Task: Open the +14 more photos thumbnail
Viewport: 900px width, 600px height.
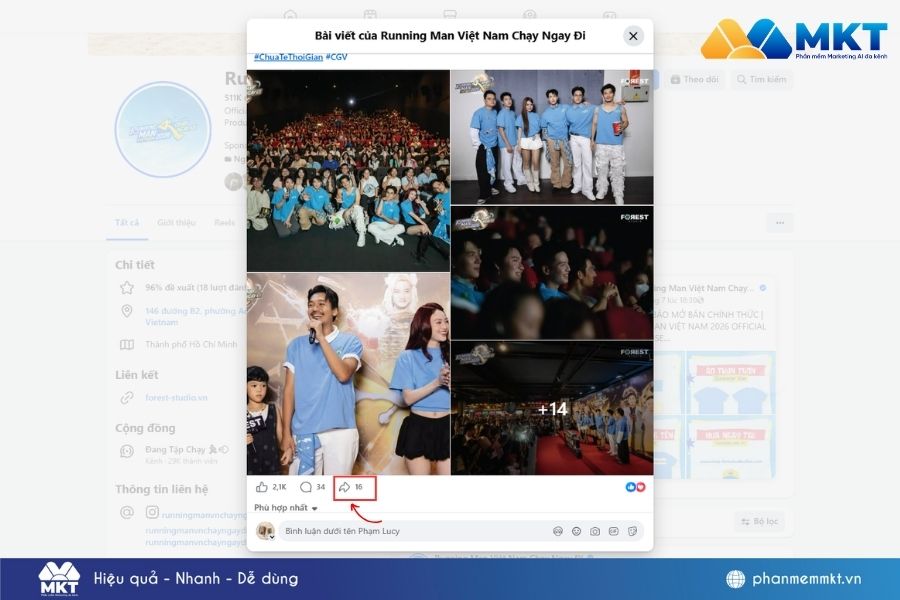Action: [x=552, y=408]
